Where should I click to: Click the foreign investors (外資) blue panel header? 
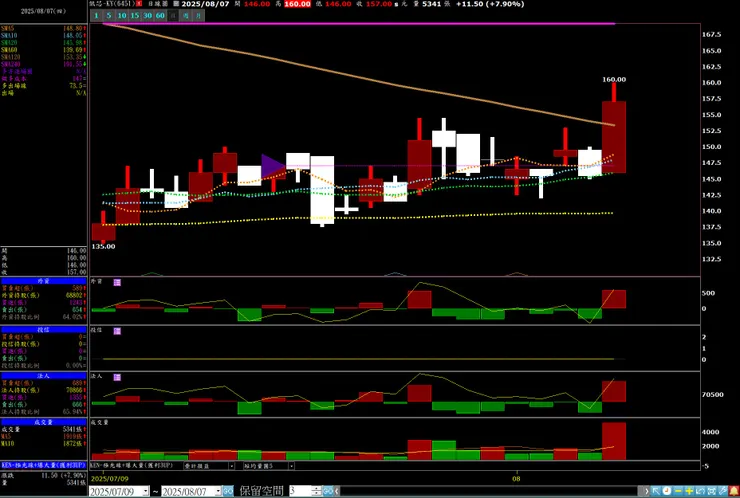(43, 281)
